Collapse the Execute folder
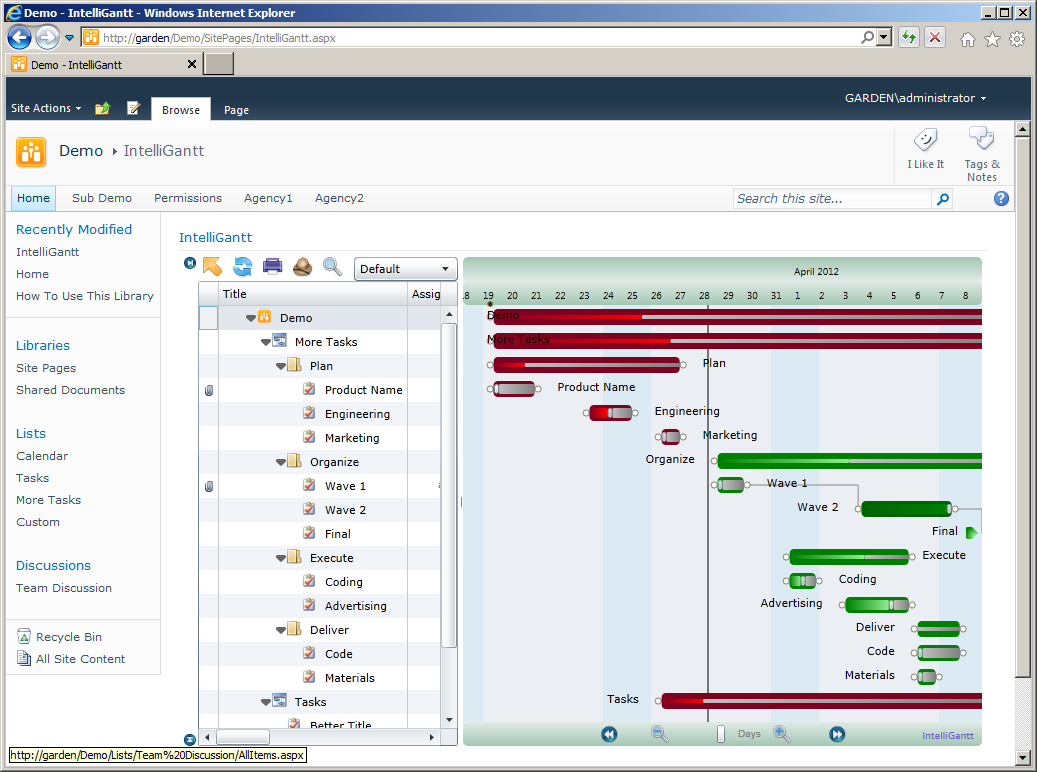Image resolution: width=1037 pixels, height=772 pixels. [x=280, y=558]
